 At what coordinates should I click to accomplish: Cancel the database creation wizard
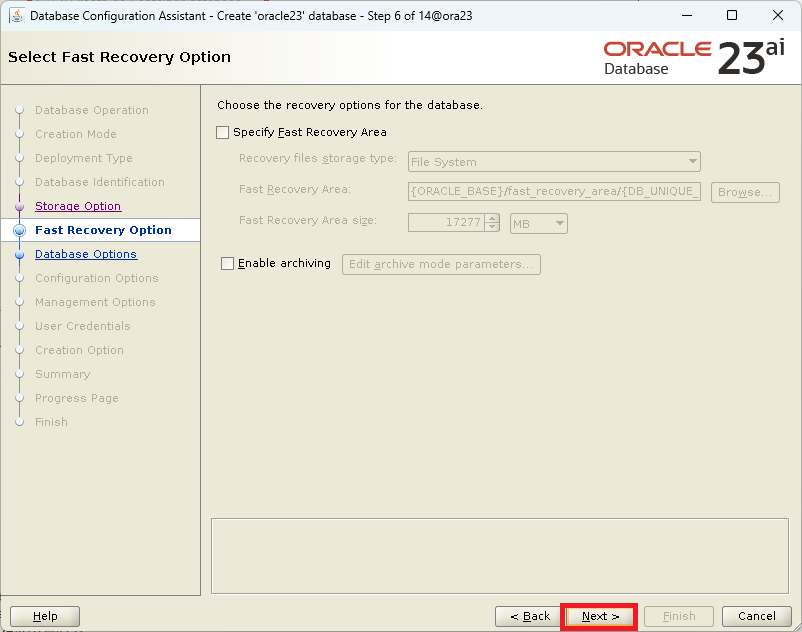tap(756, 616)
